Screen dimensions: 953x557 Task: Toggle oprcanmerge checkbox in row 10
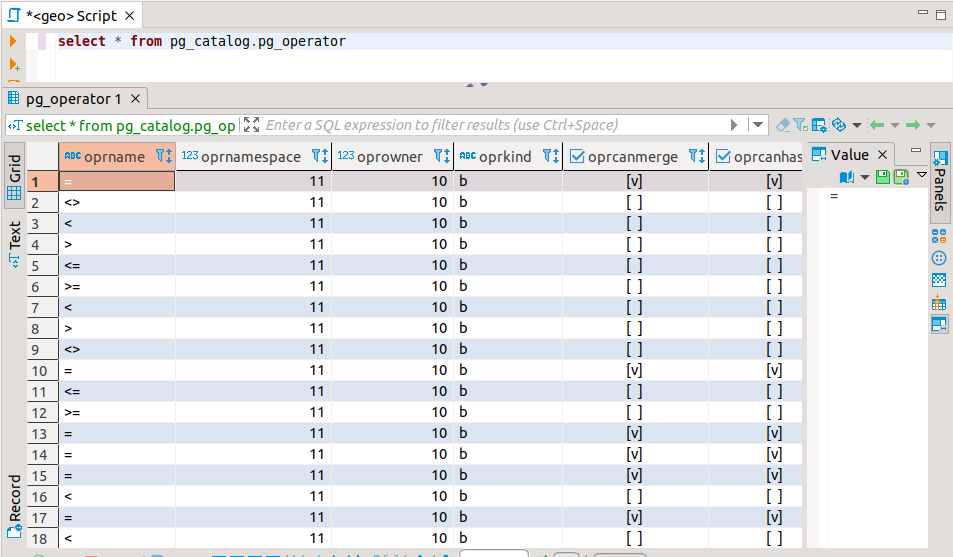[634, 370]
